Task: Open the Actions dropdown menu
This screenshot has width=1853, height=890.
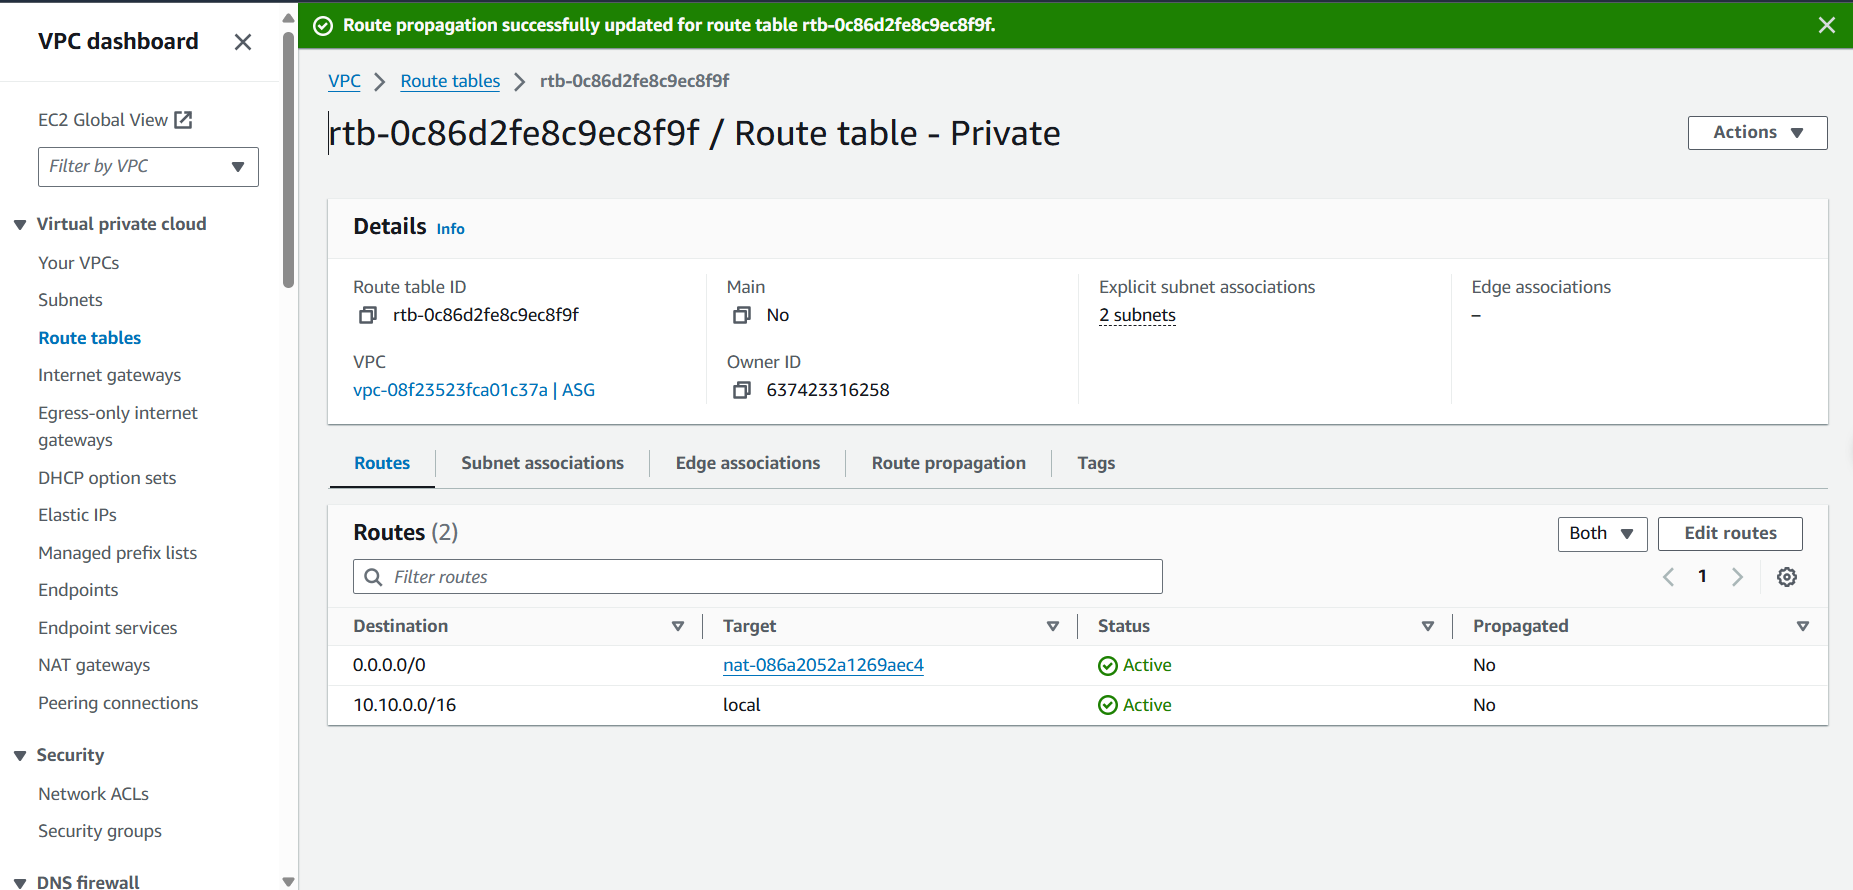Action: (1757, 133)
